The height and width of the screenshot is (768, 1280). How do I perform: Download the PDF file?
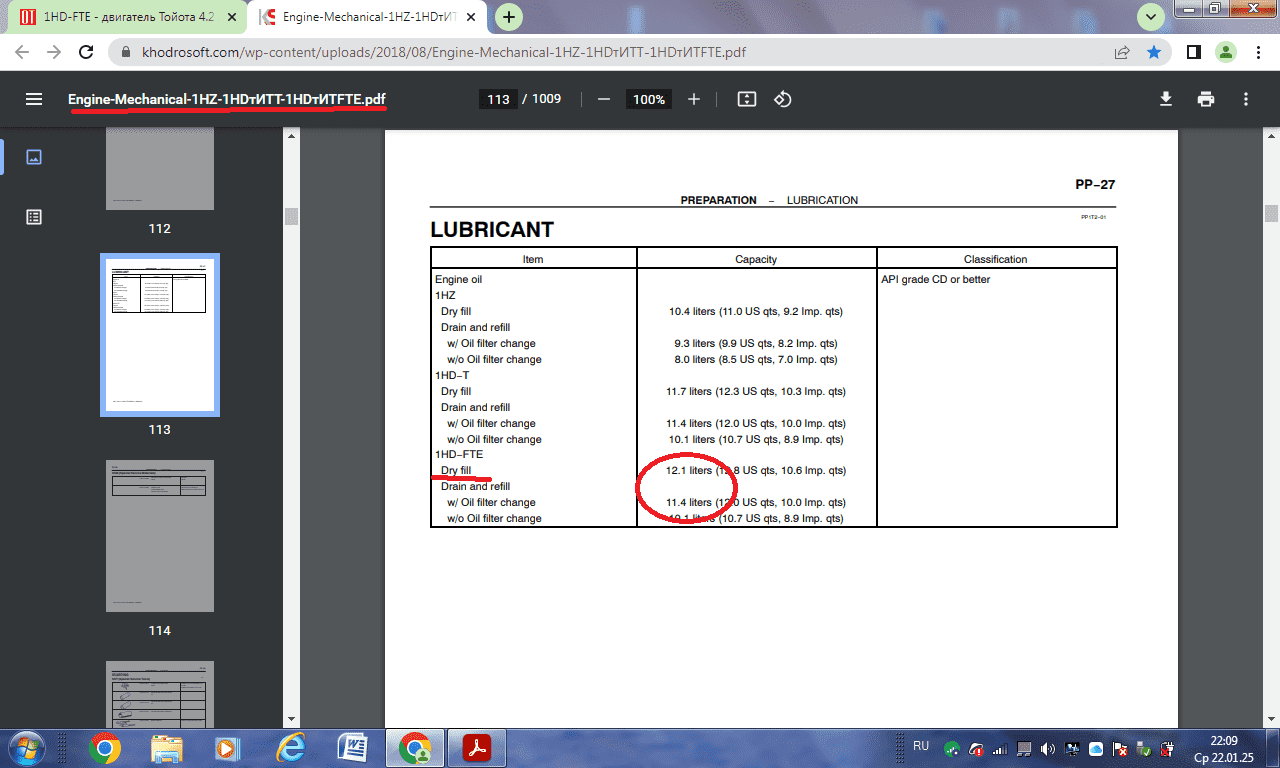pos(1165,99)
